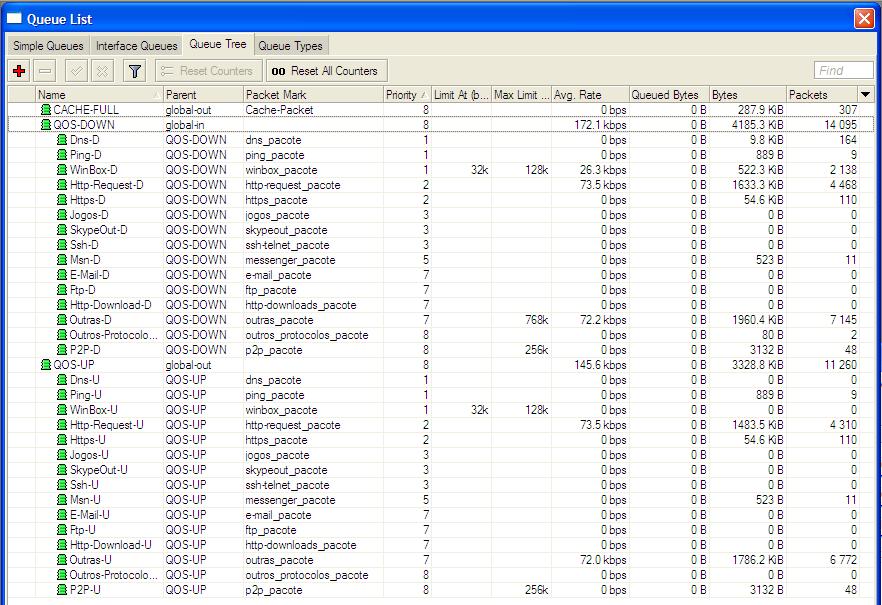Click the Reset Counters button
This screenshot has height=605, width=882.
click(209, 71)
